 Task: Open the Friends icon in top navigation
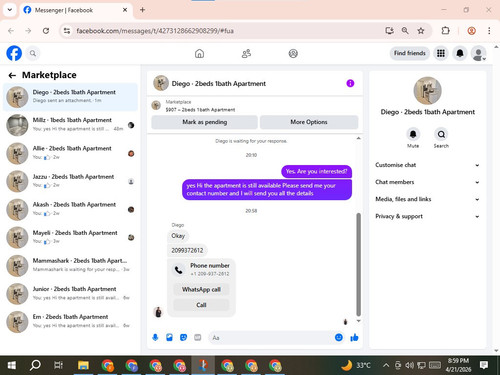[246, 53]
